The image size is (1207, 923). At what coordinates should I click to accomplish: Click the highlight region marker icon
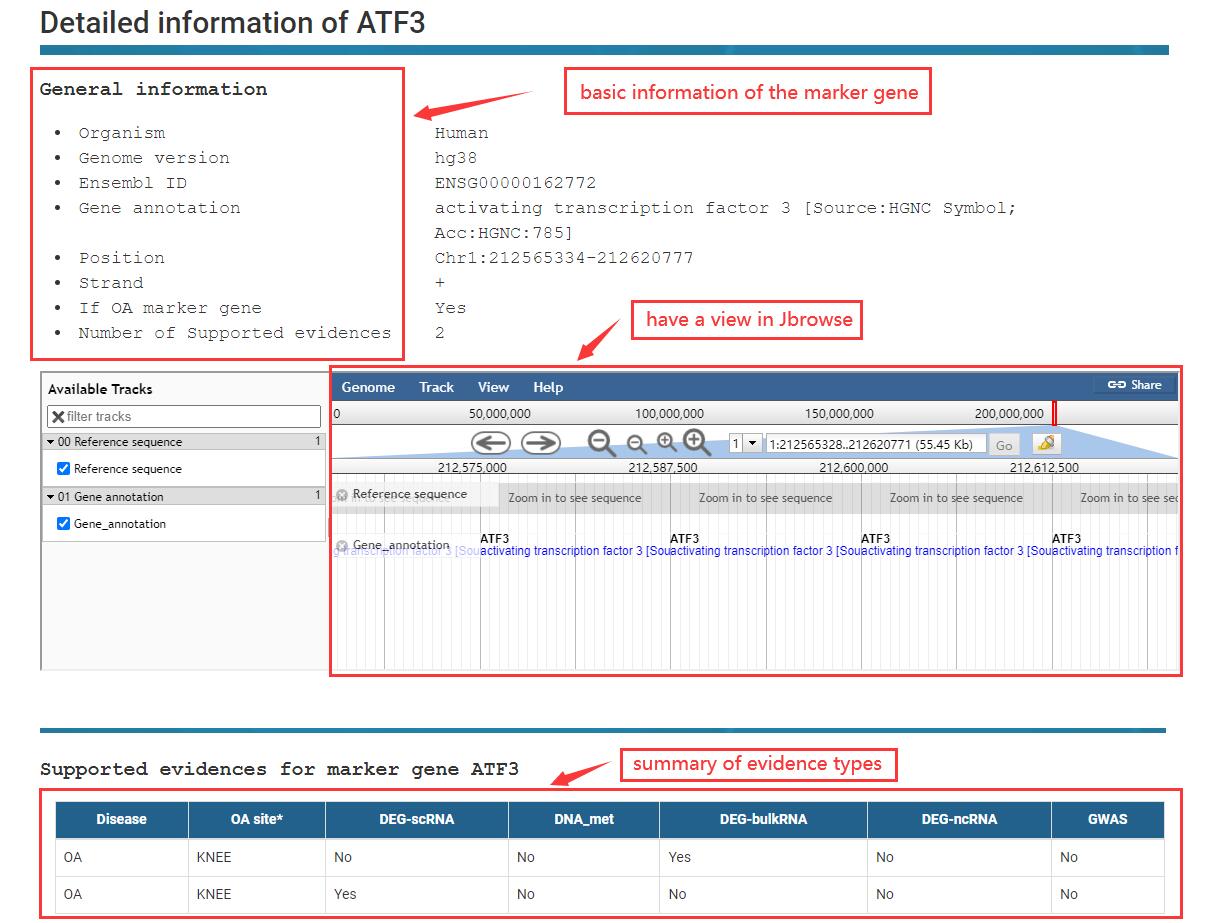[1046, 443]
